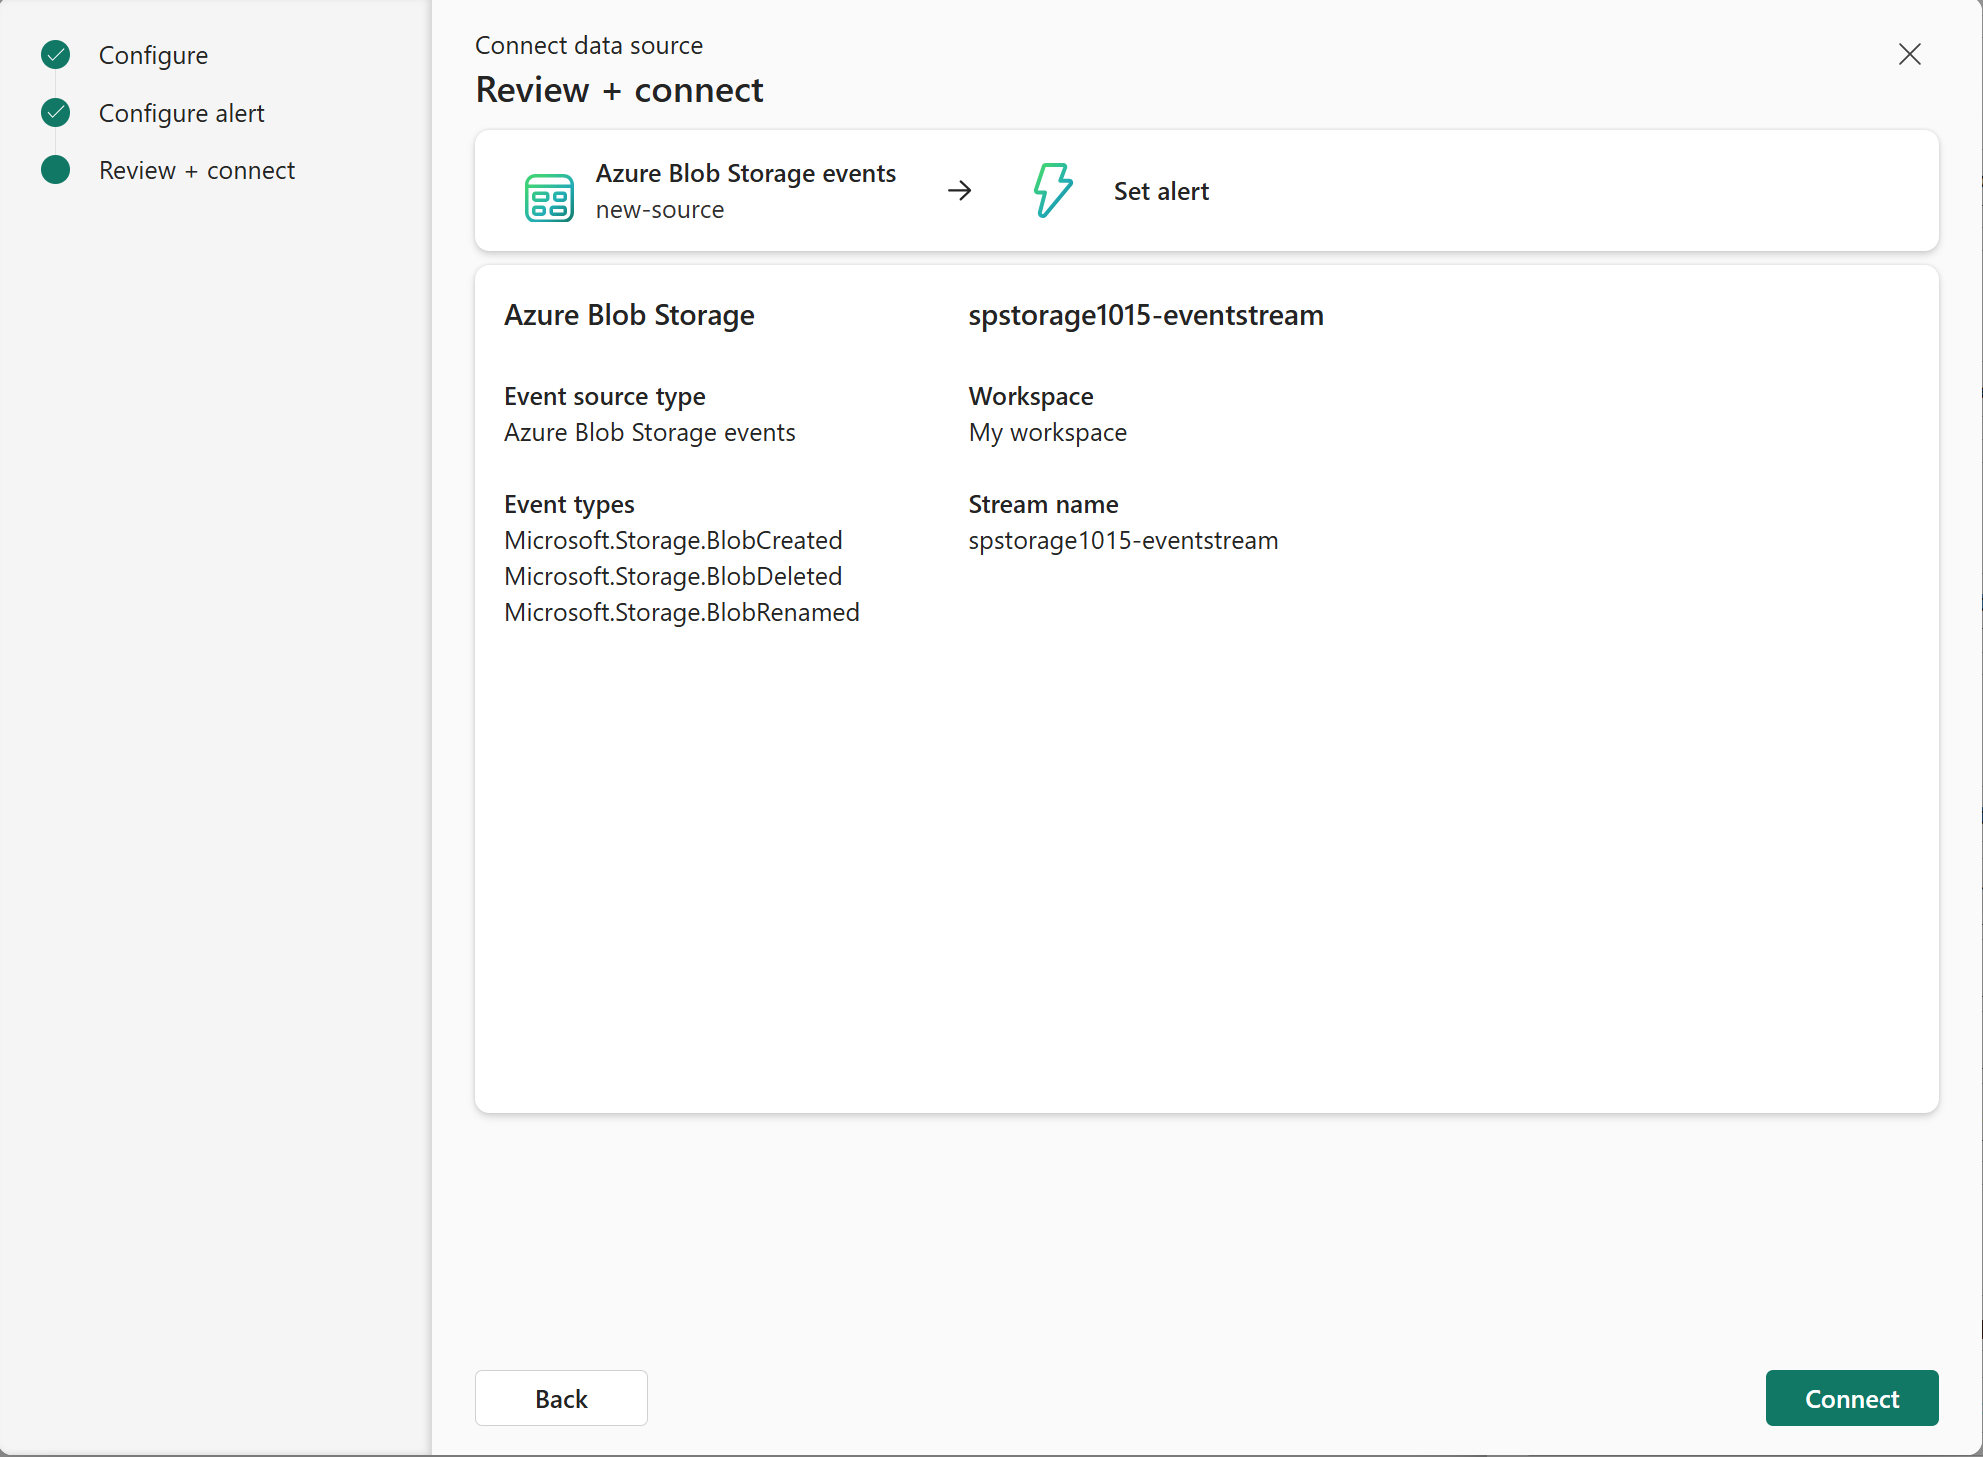Open the Configure alert step label
Viewport: 1983px width, 1457px height.
coord(181,113)
